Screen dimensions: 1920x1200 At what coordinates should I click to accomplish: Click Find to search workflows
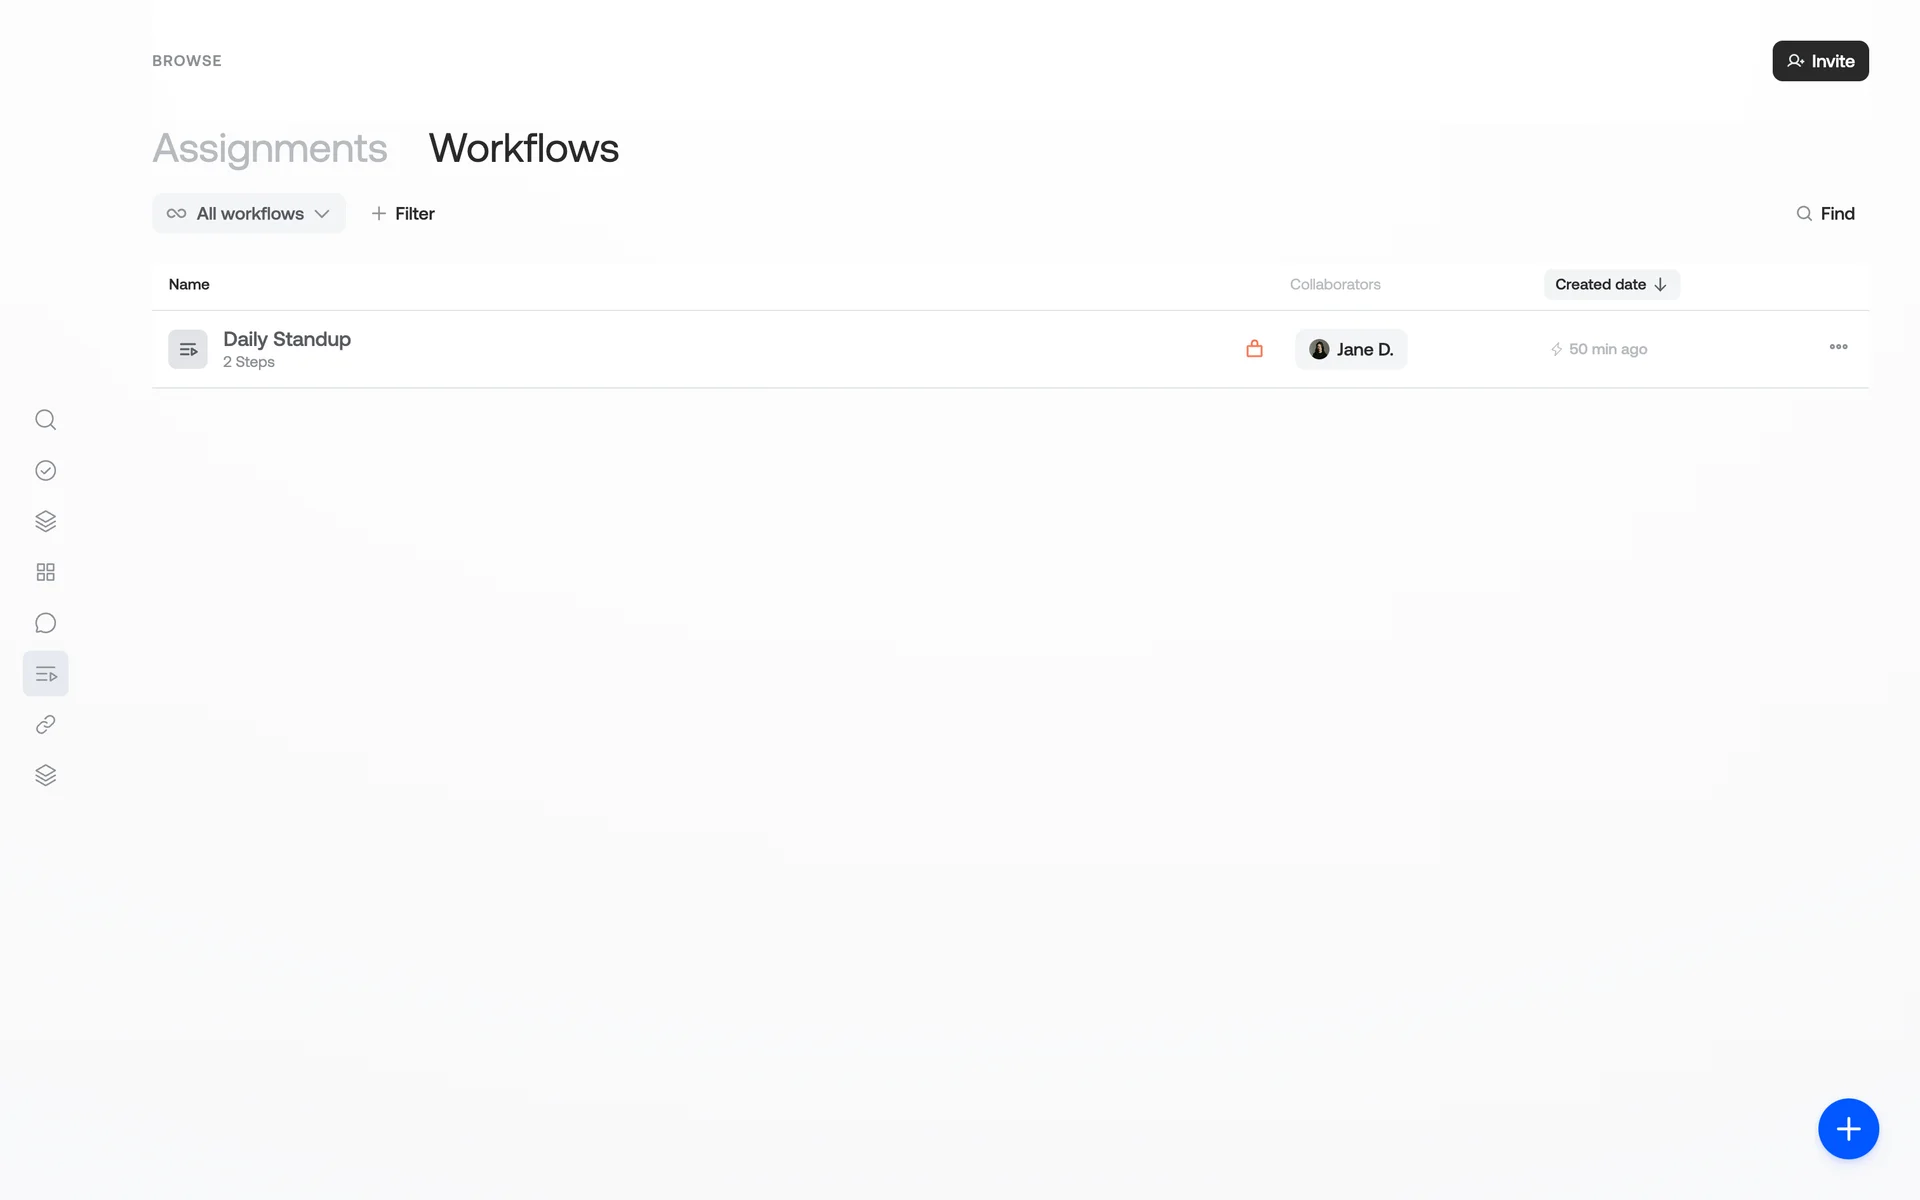[x=1825, y=214]
